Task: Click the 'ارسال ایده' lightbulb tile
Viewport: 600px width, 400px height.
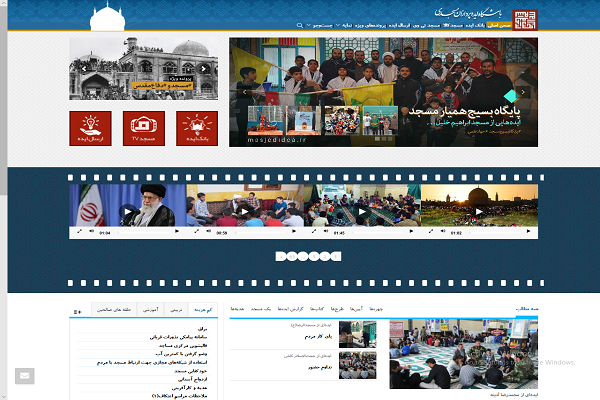Action: (x=89, y=129)
